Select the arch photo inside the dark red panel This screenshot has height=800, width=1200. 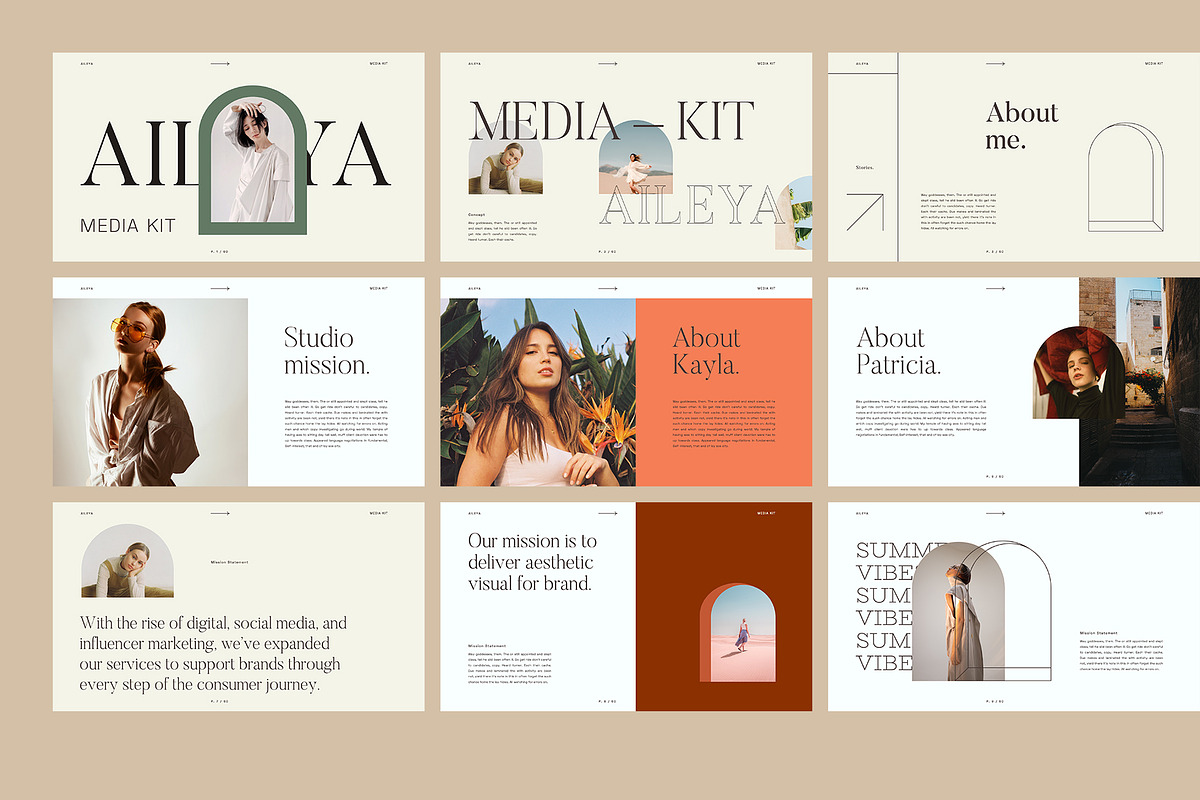coord(738,634)
